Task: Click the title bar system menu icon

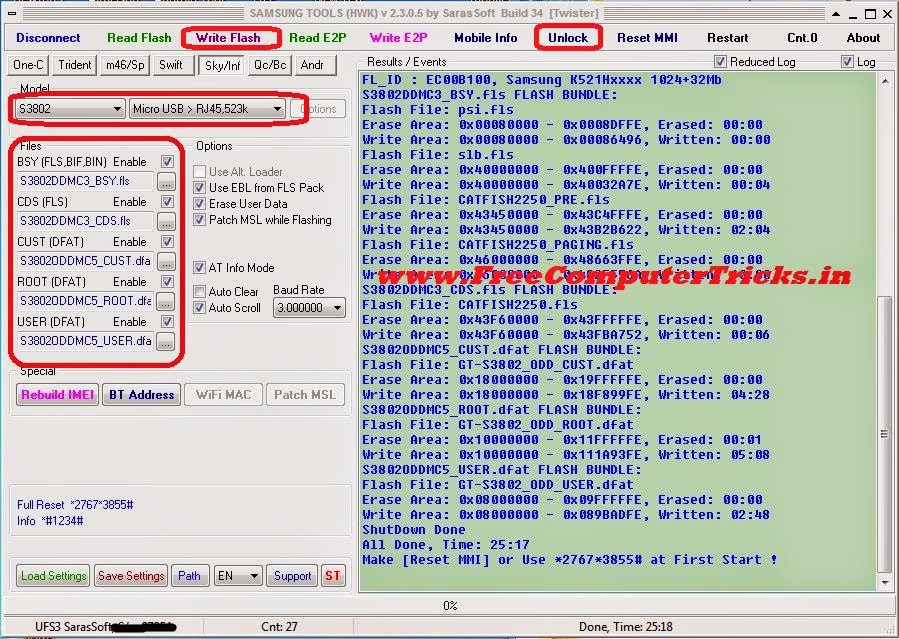Action: click(12, 13)
